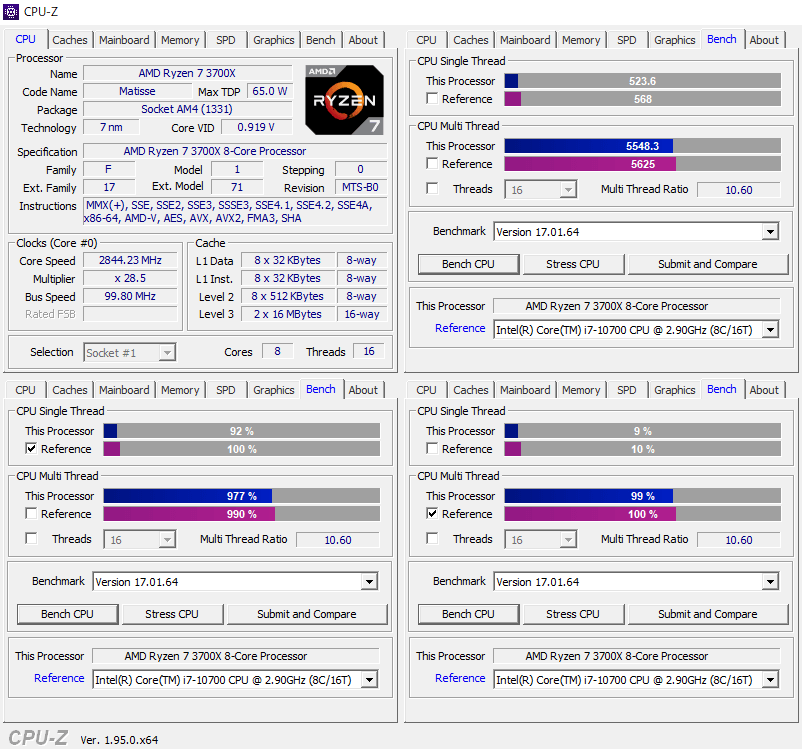Open the SPD tab in top-left panel

point(226,40)
